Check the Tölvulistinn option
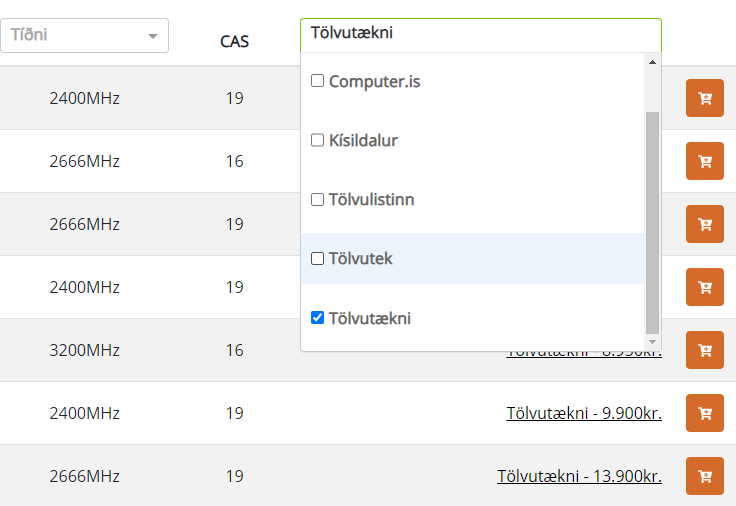Screen dimensions: 736x506 tap(318, 199)
